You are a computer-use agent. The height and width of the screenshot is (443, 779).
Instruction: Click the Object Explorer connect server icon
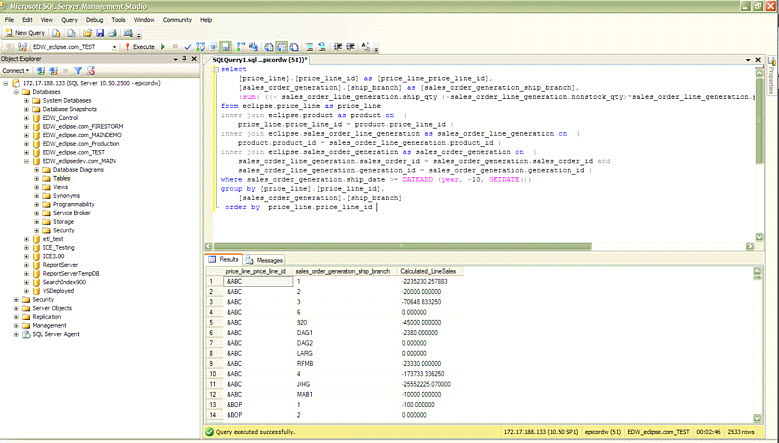[41, 71]
